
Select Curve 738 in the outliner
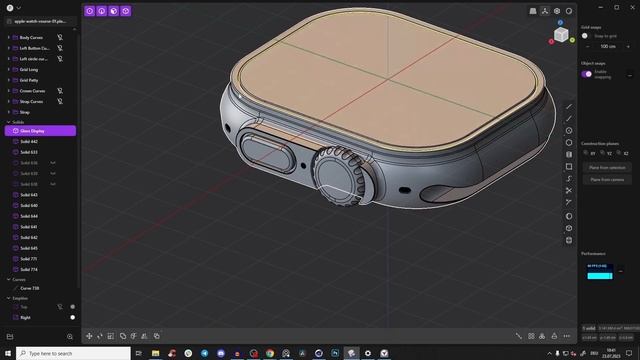coord(40,288)
